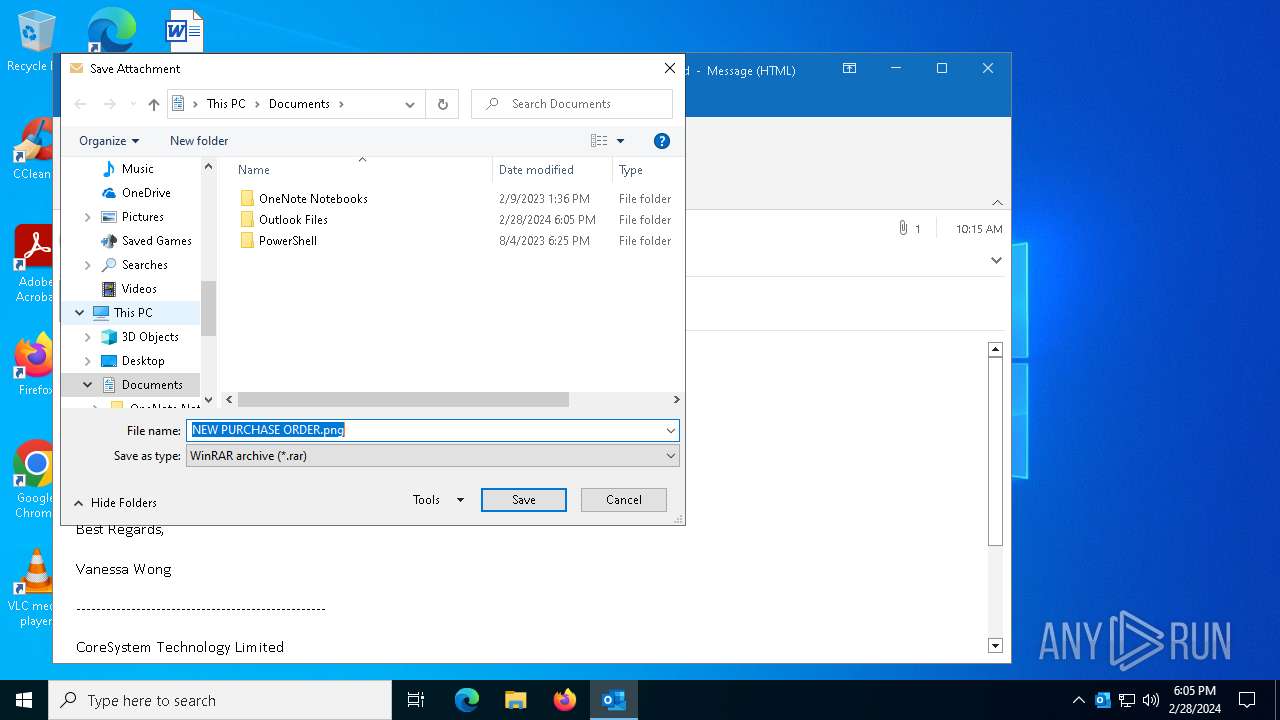Image resolution: width=1280 pixels, height=720 pixels.
Task: Open the Windows Start menu
Action: 24,700
